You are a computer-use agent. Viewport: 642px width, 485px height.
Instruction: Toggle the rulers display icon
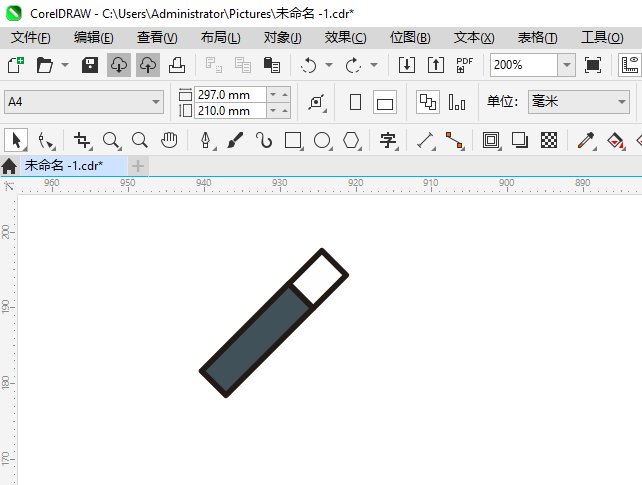[630, 65]
